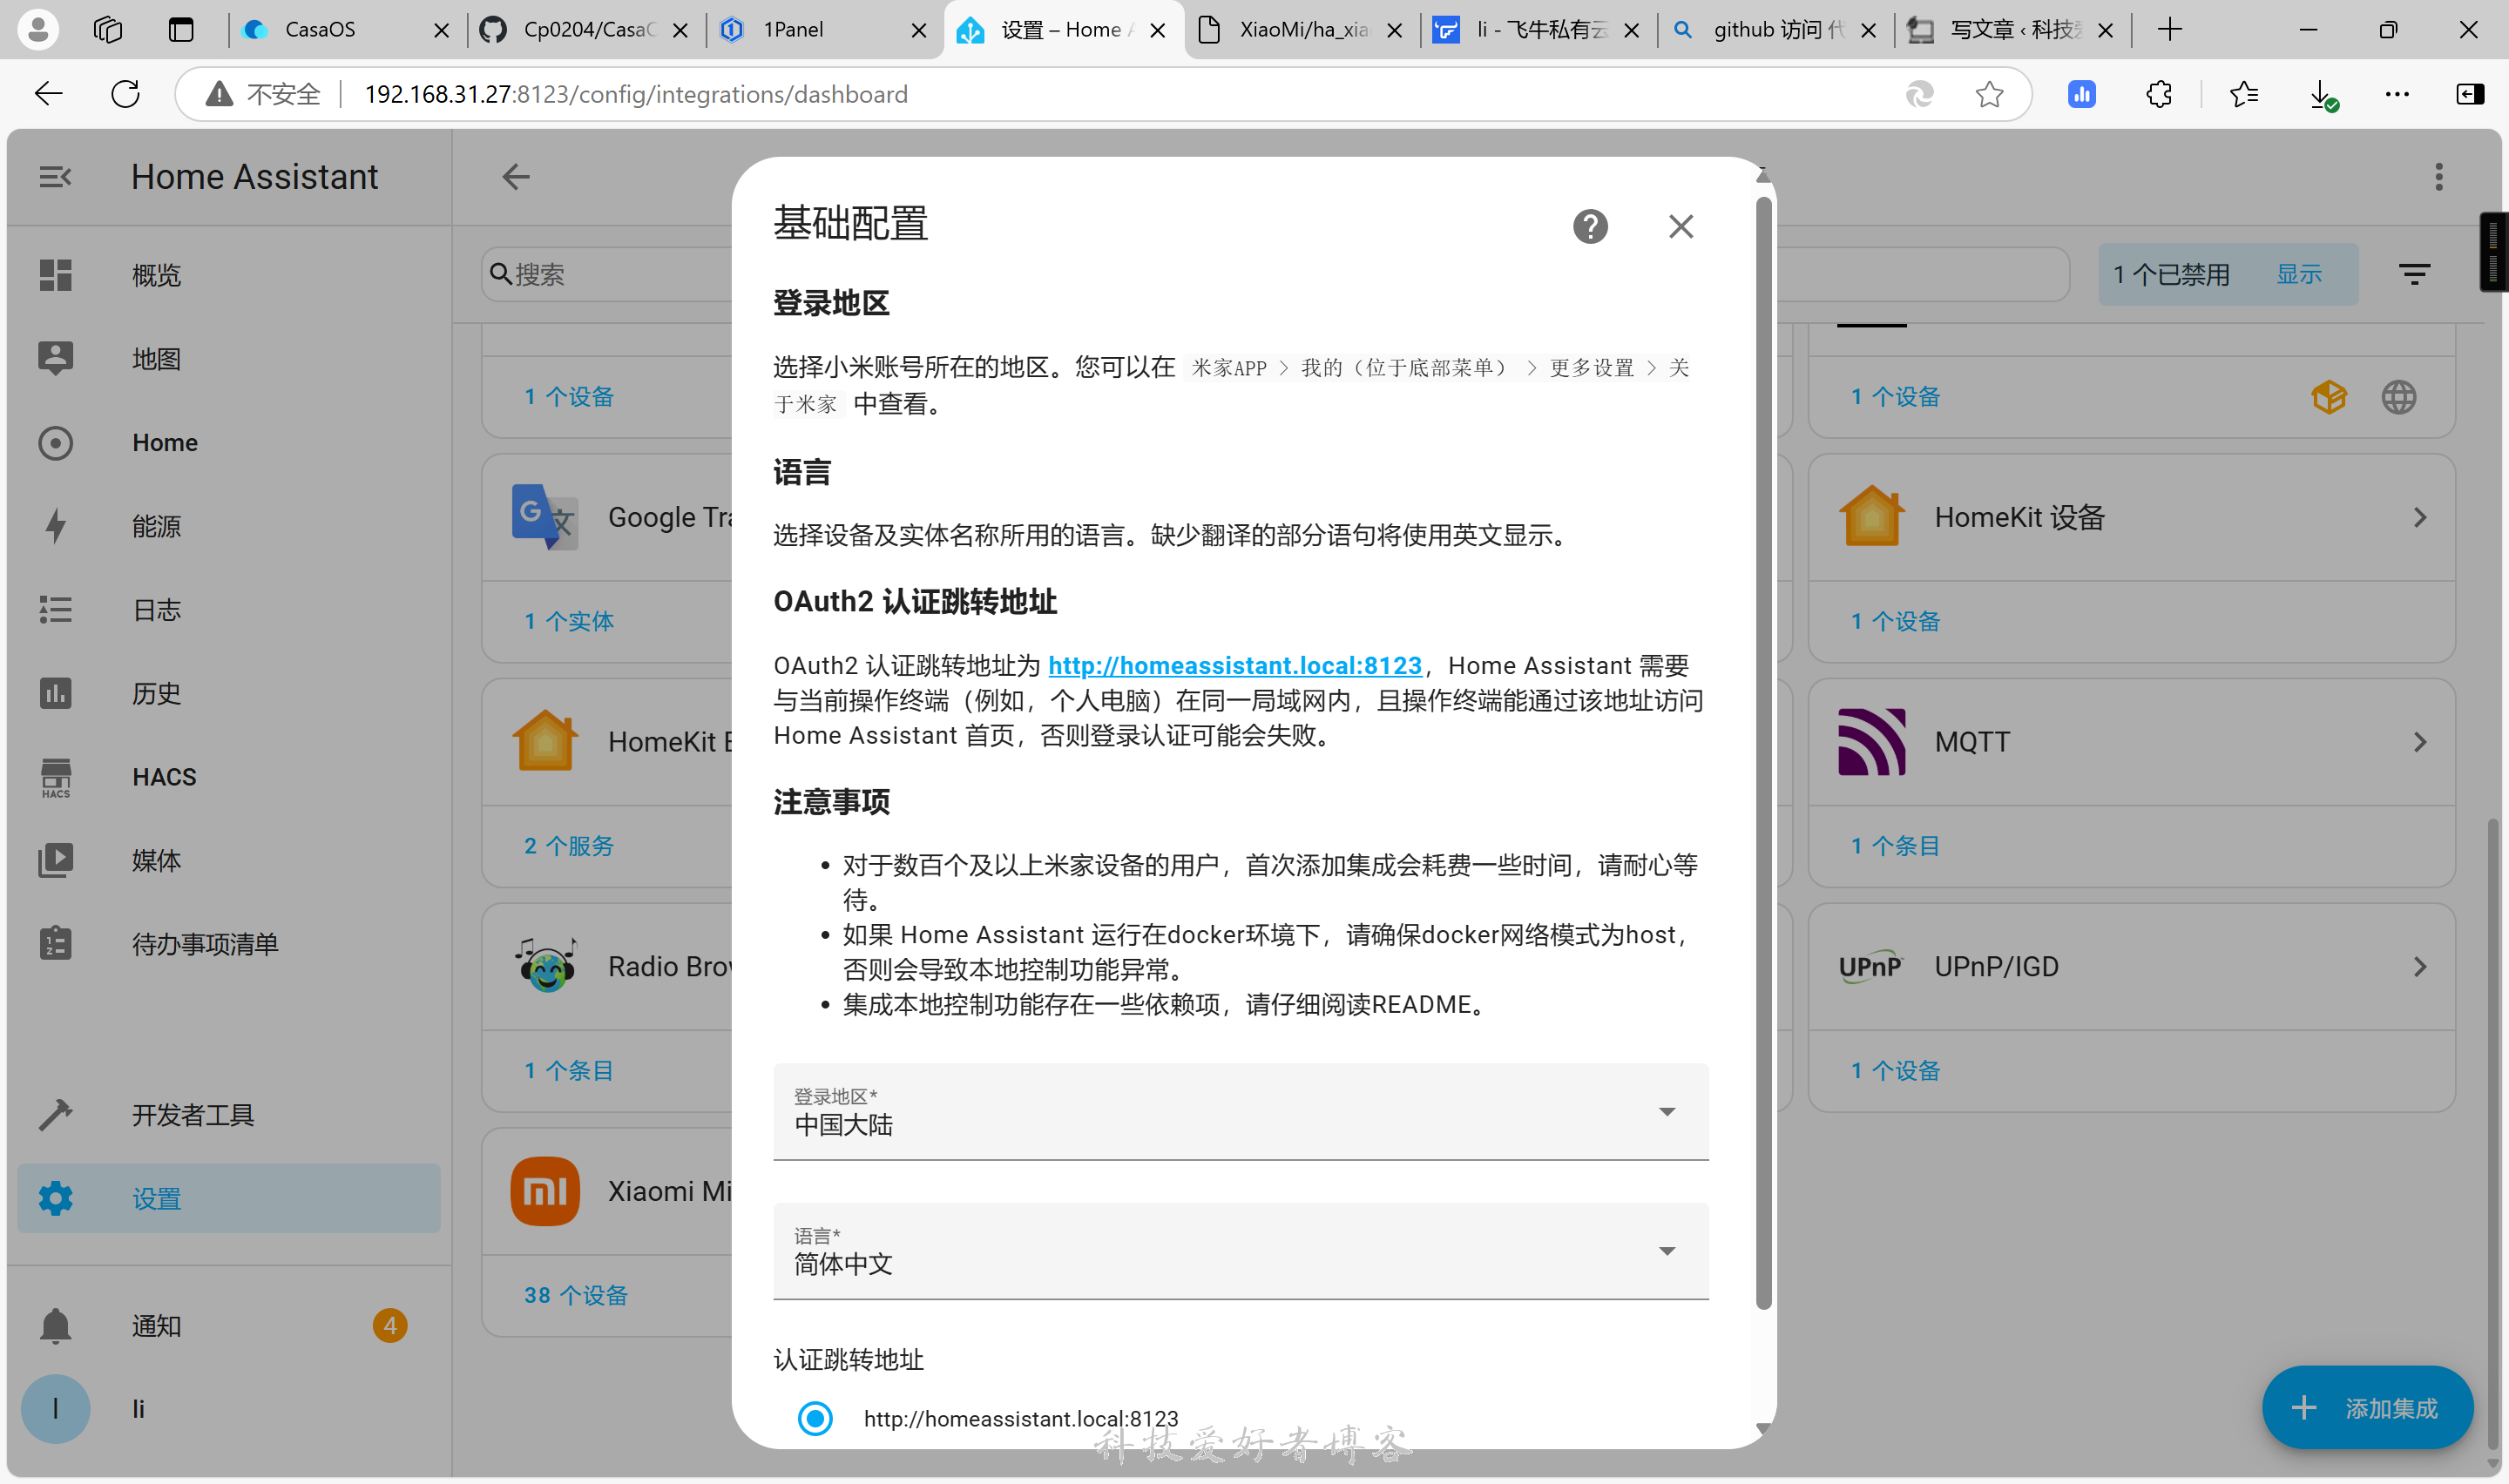Screen dimensions: 2509x1484
Task: Open the help icon in 基础配置 dialog
Action: pos(1590,227)
